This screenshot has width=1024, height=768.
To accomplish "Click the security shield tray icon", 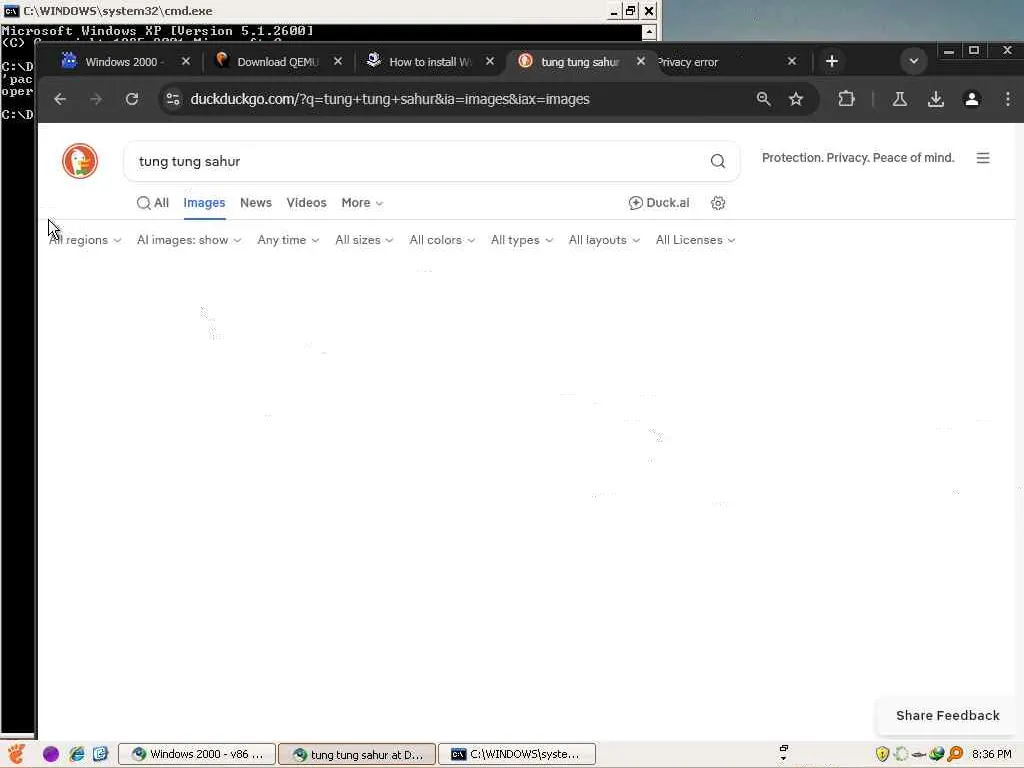I will (882, 754).
